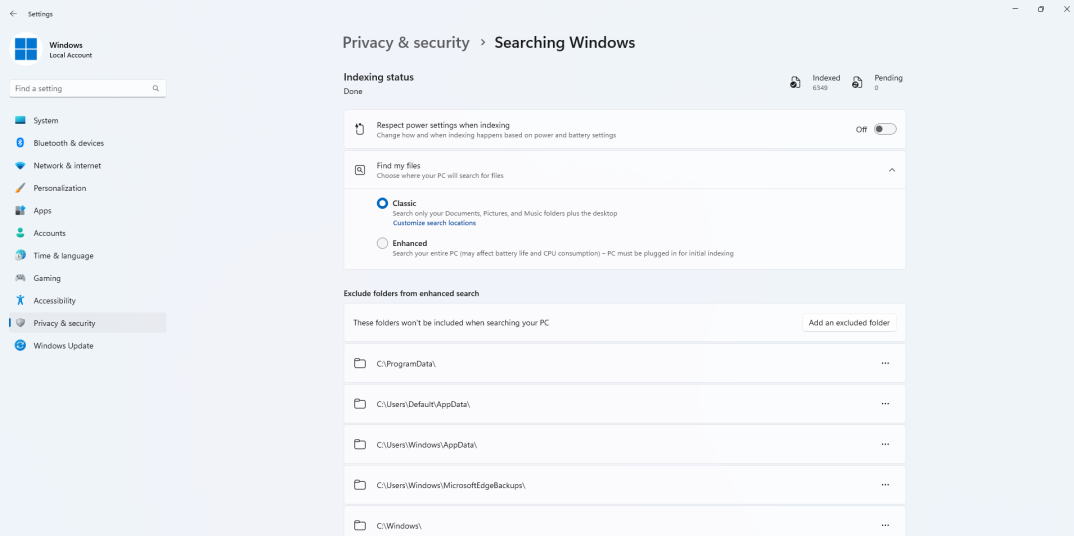Click the search magnifier in Find a setting
The height and width of the screenshot is (536, 1074).
155,88
